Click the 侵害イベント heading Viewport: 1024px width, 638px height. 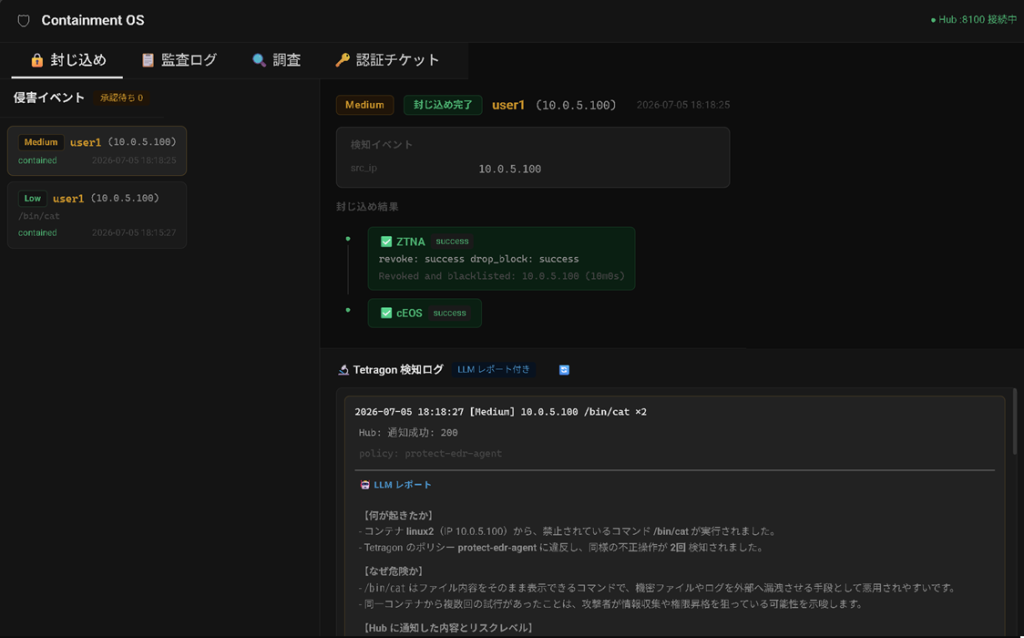coord(49,98)
